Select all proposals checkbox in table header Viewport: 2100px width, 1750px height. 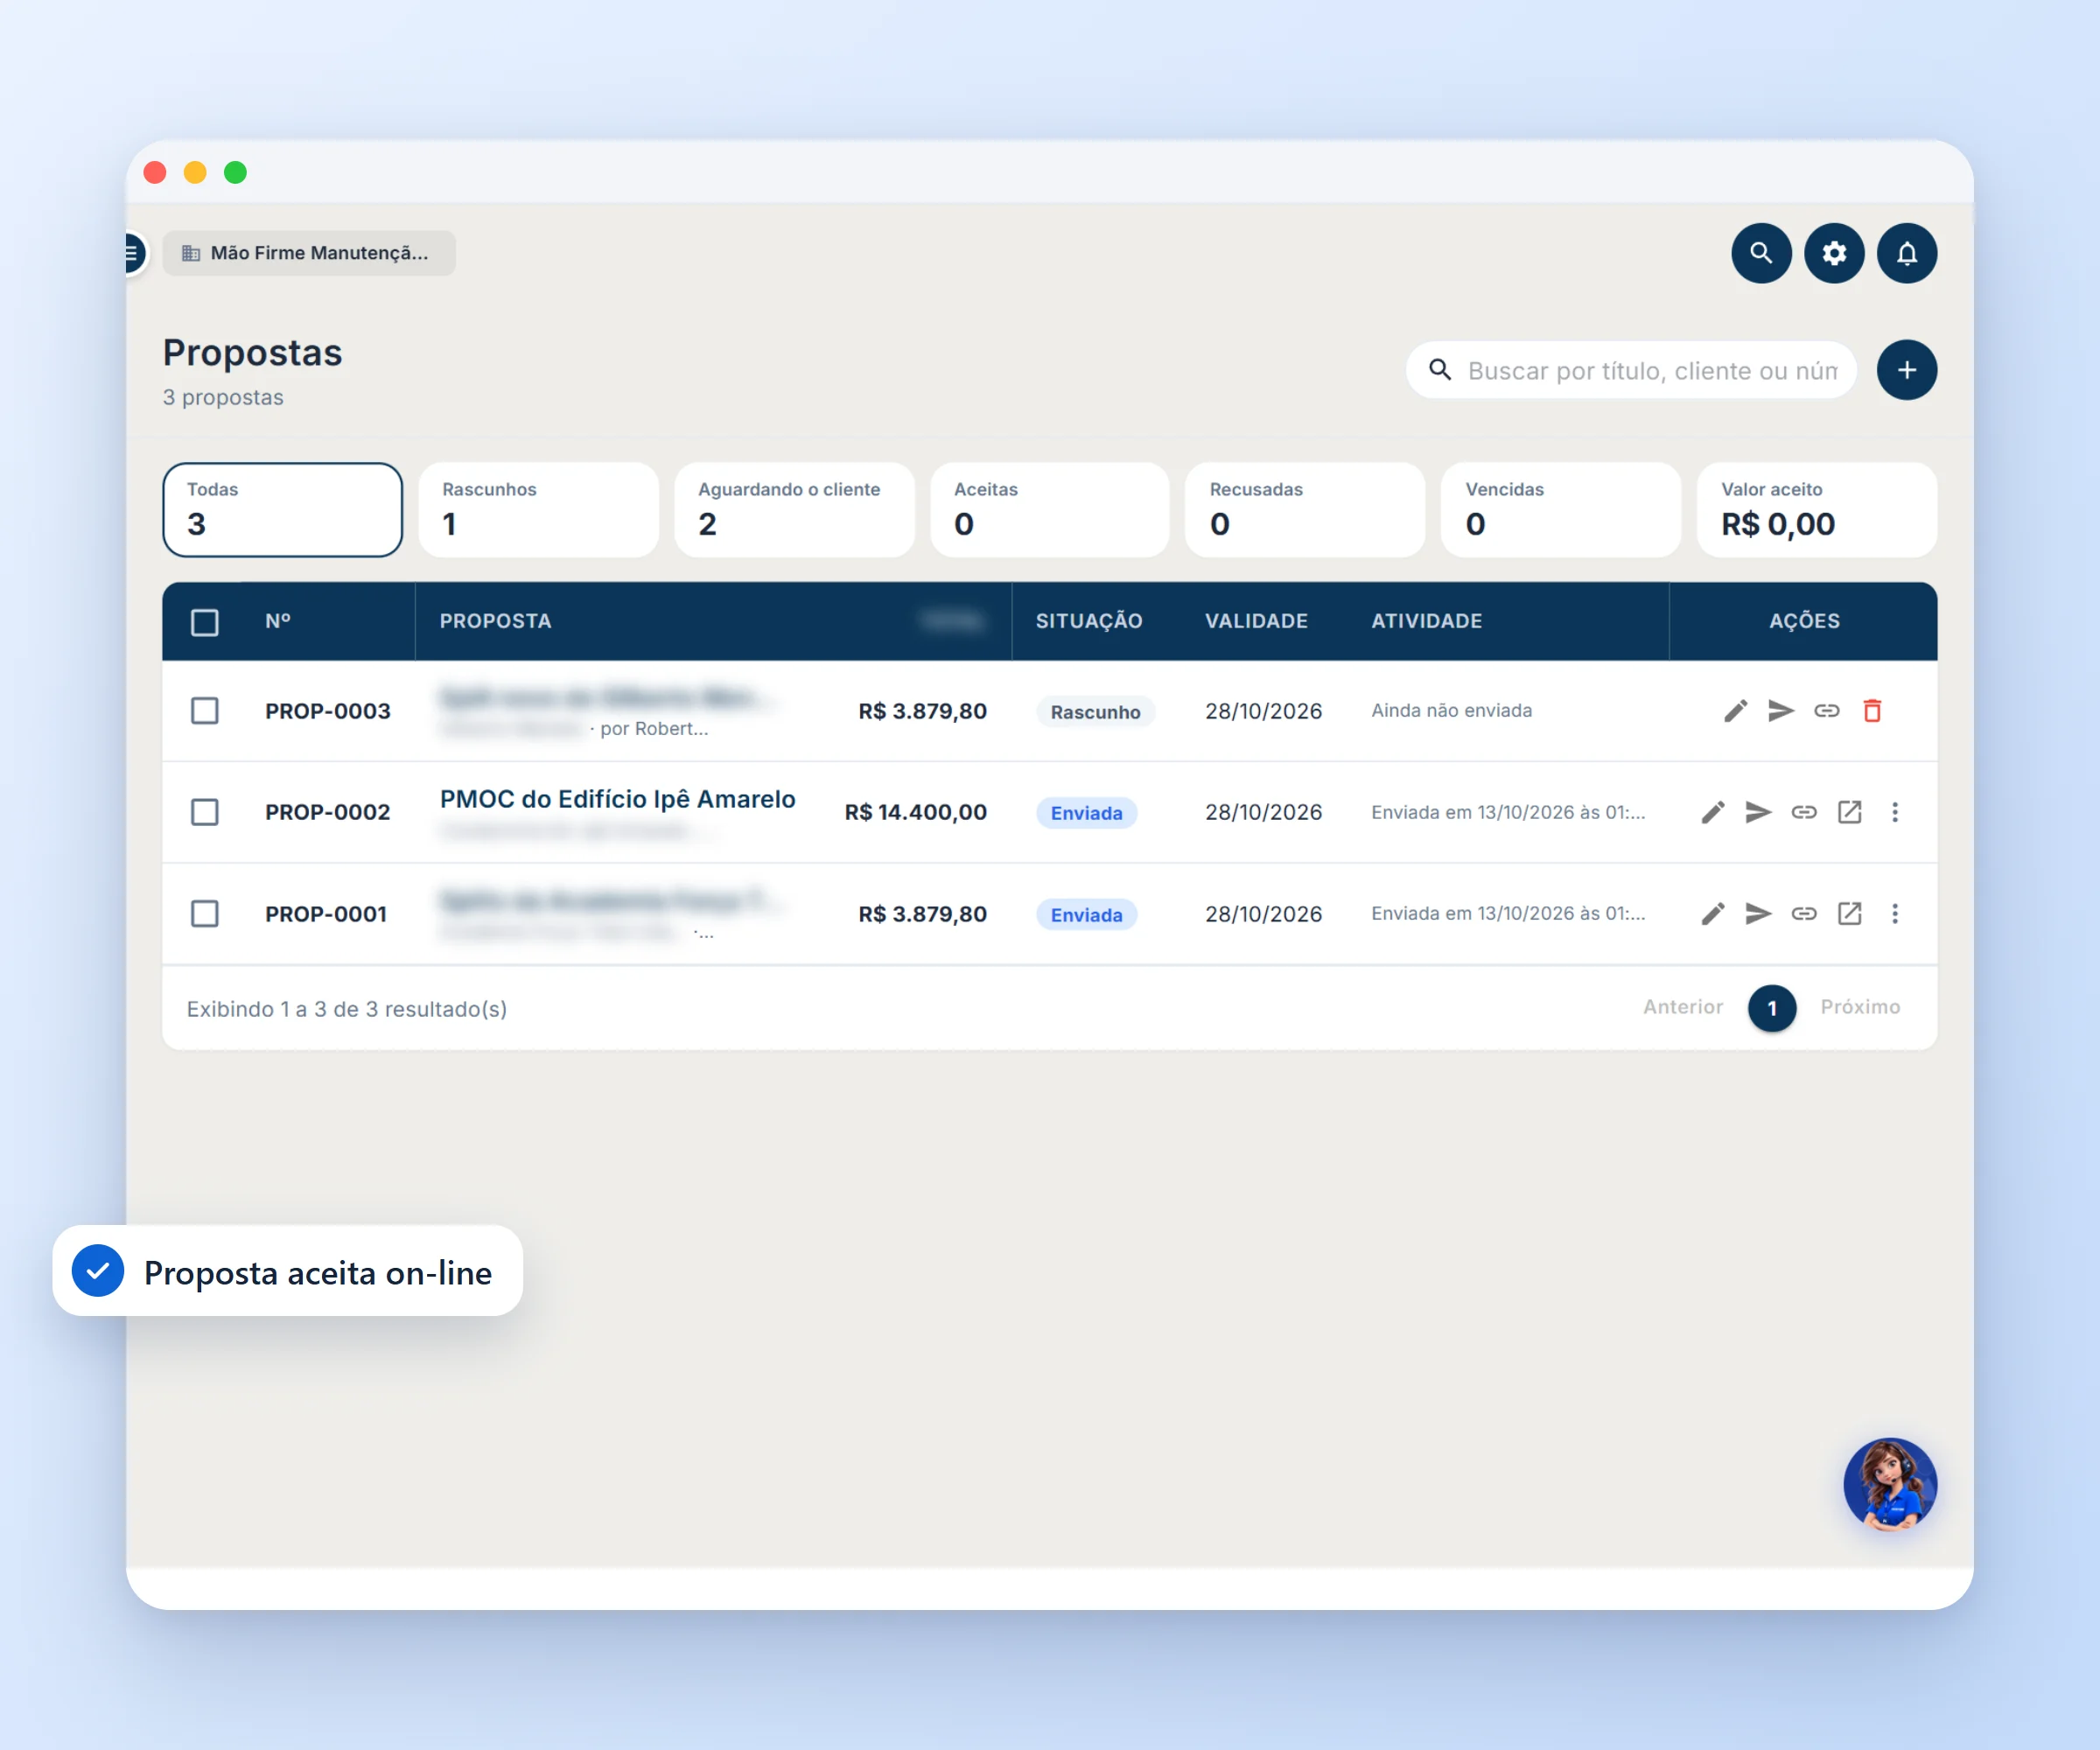pyautogui.click(x=205, y=623)
